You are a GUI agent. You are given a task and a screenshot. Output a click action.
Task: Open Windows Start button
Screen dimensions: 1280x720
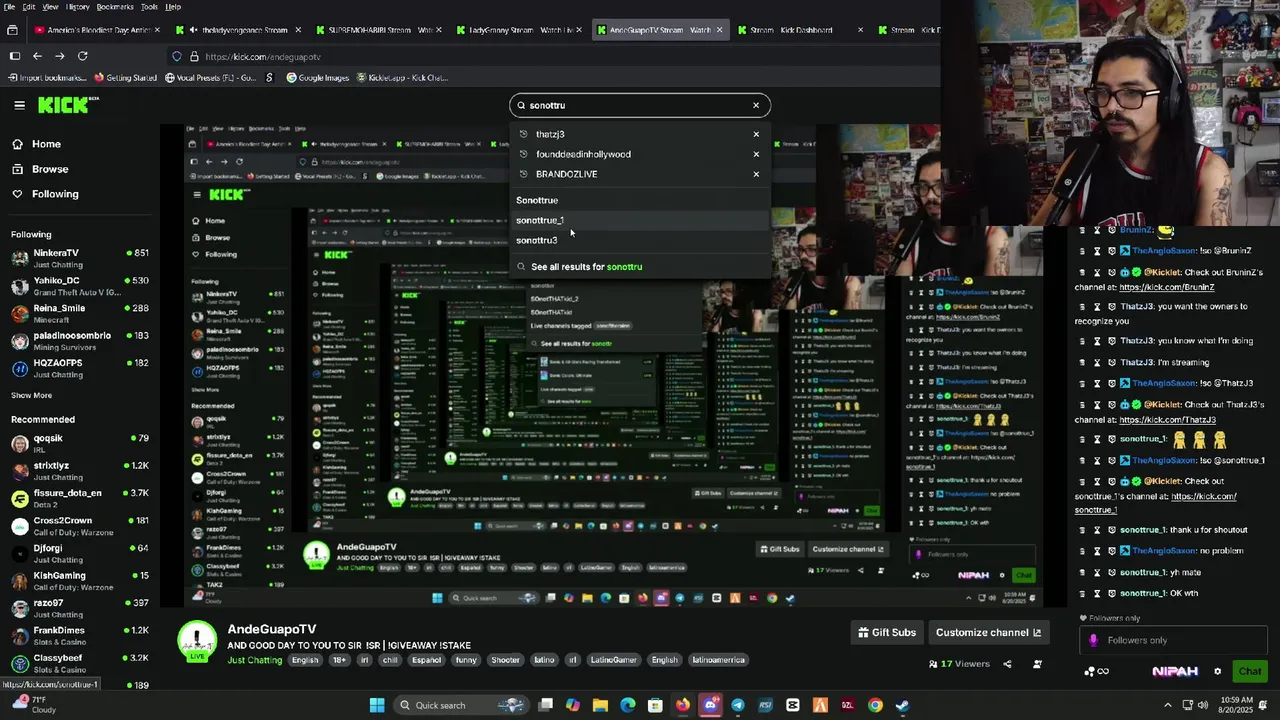[376, 705]
